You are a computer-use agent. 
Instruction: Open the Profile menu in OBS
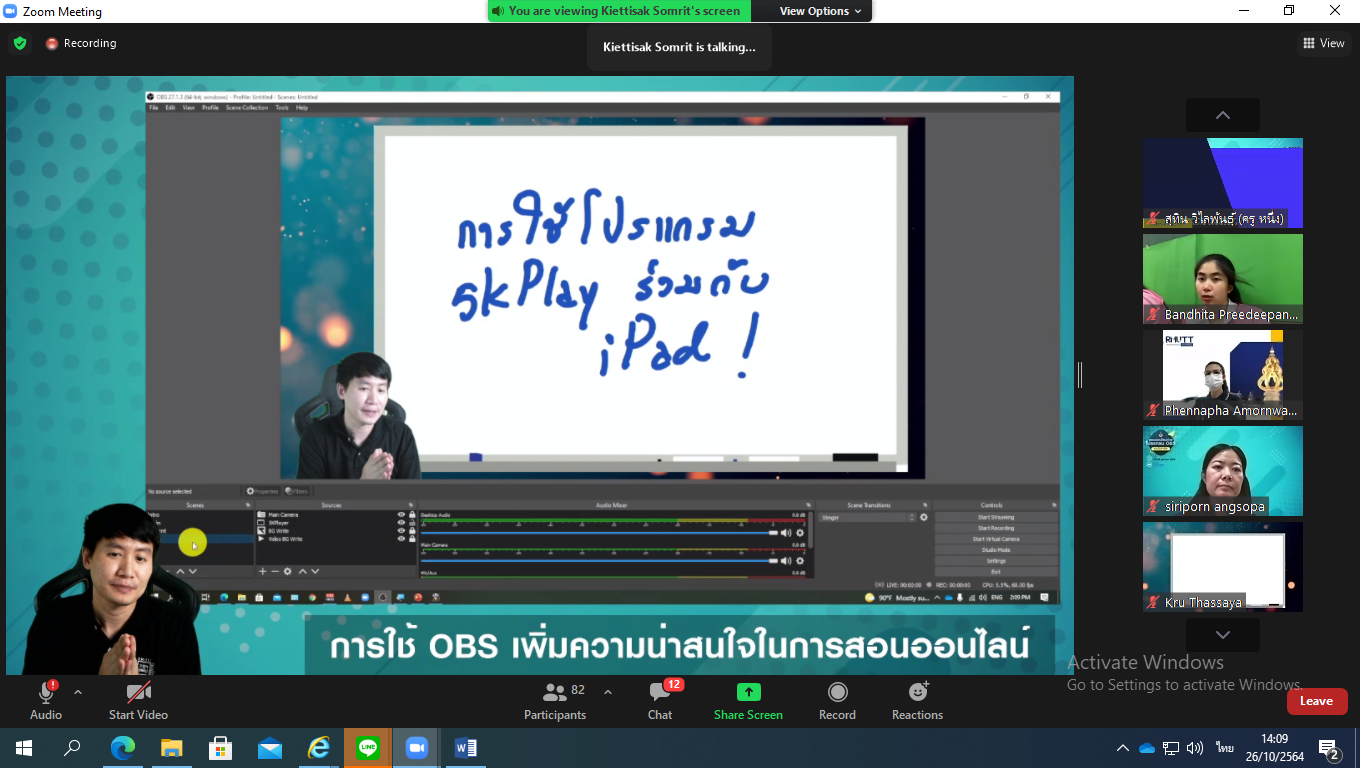pos(210,107)
